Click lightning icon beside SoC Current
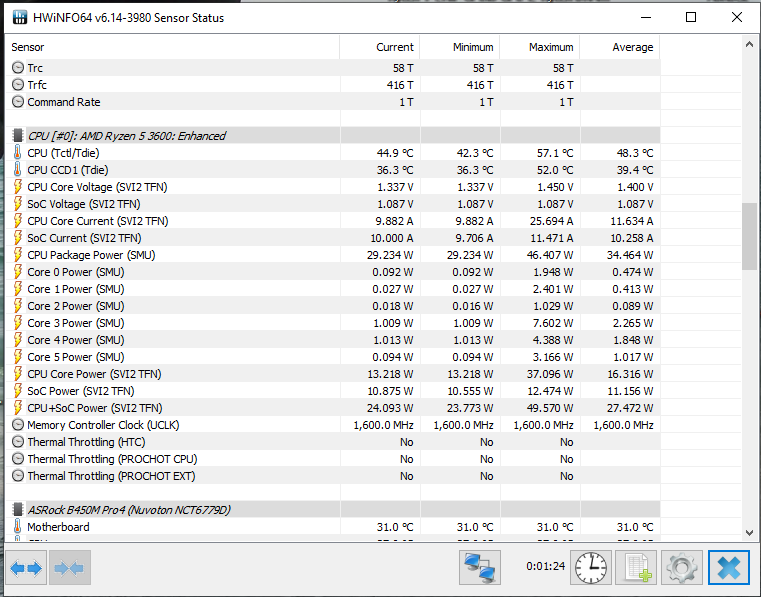761x597 pixels. point(17,238)
